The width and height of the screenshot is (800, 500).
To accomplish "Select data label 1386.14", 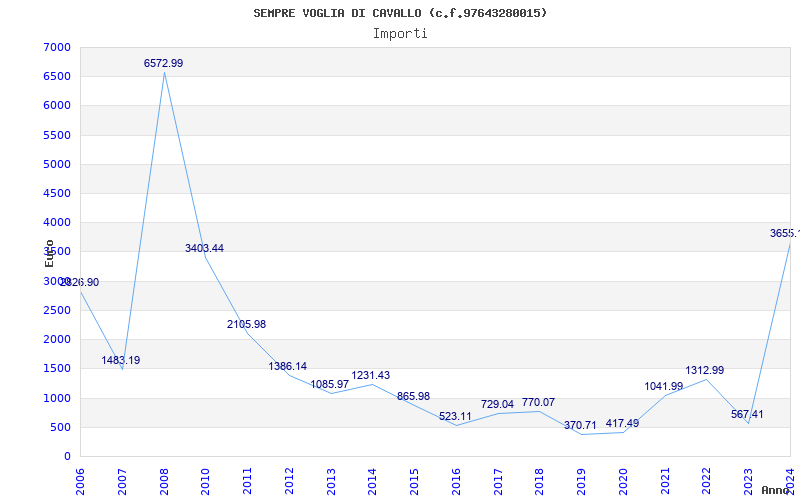I will [288, 366].
